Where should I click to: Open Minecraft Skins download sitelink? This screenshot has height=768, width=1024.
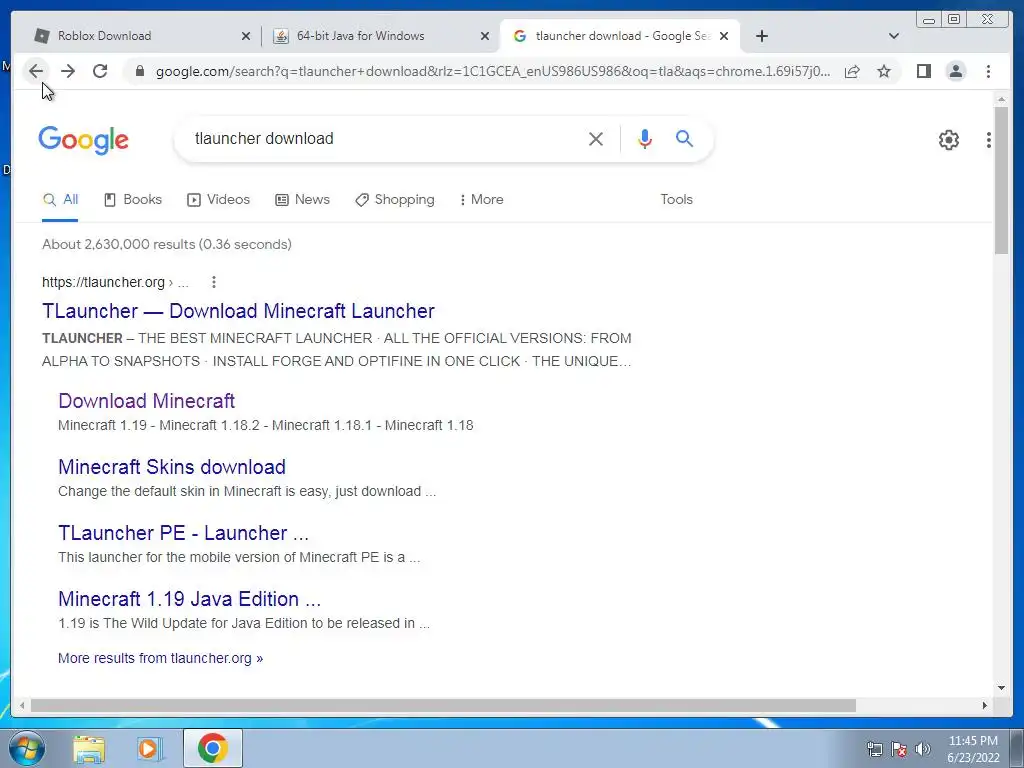(172, 467)
